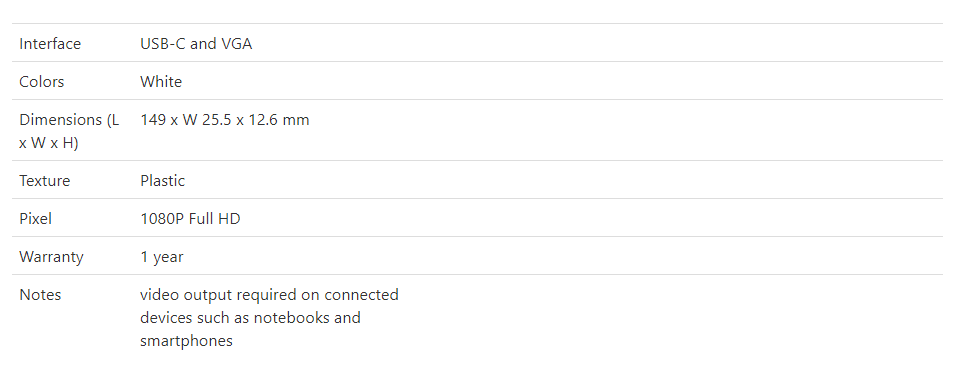Select the USB-C and VGA value
This screenshot has height=386, width=960.
(x=196, y=44)
